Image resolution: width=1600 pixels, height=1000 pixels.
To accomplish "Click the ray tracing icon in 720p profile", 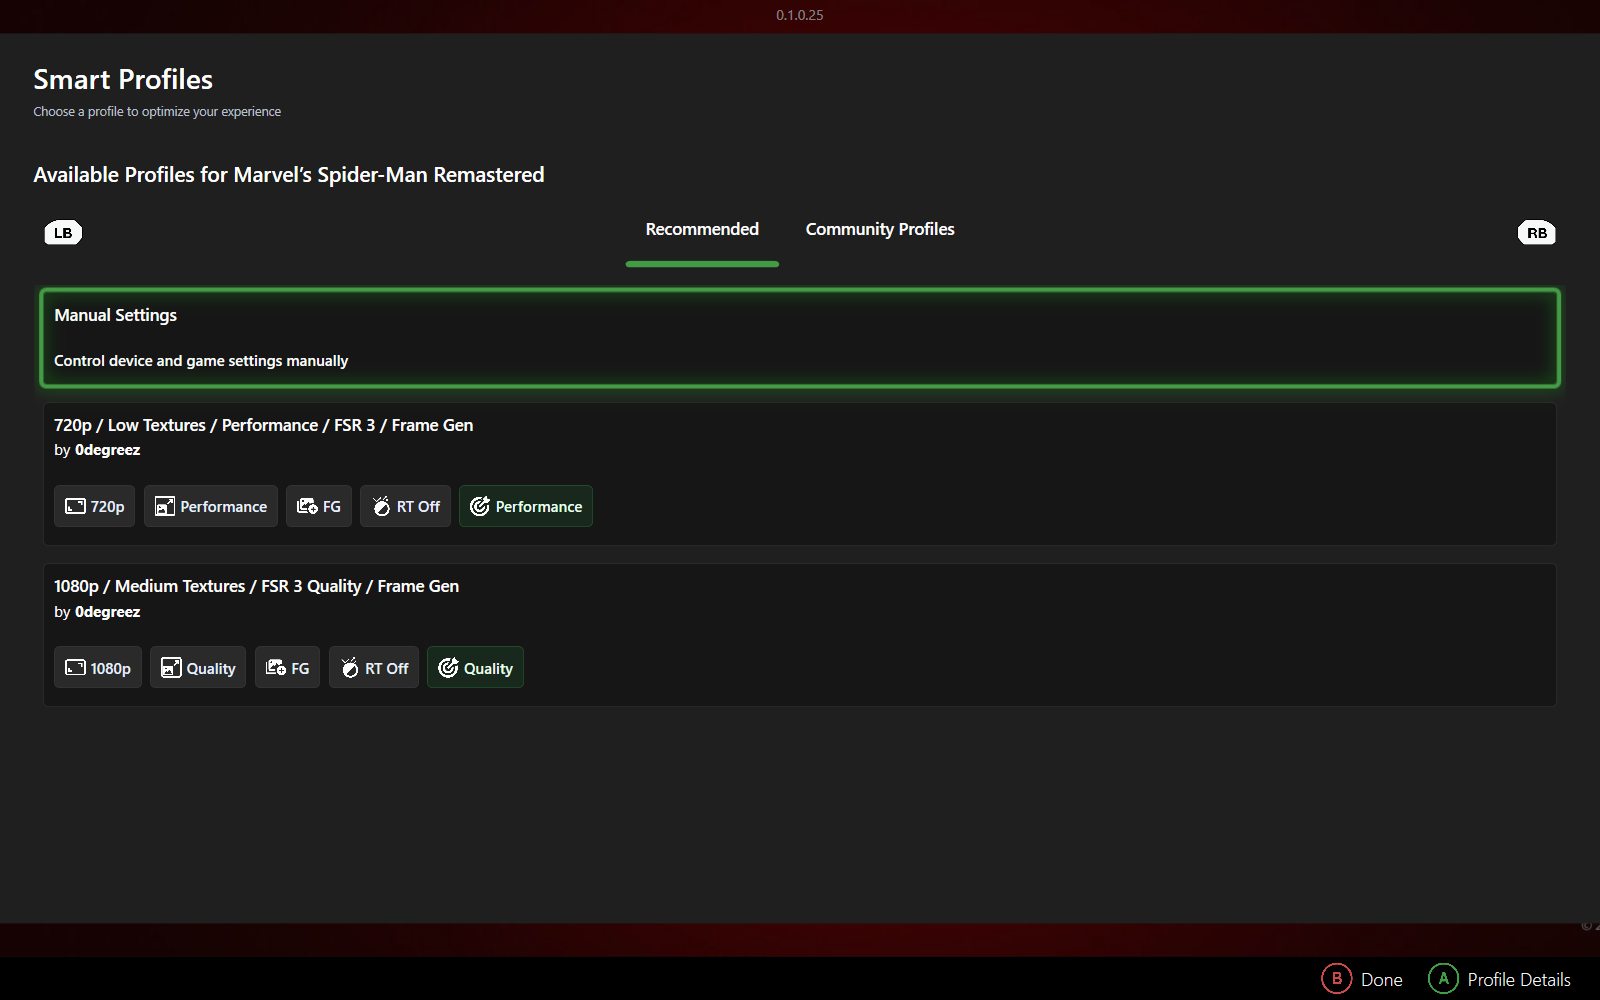I will (x=381, y=506).
